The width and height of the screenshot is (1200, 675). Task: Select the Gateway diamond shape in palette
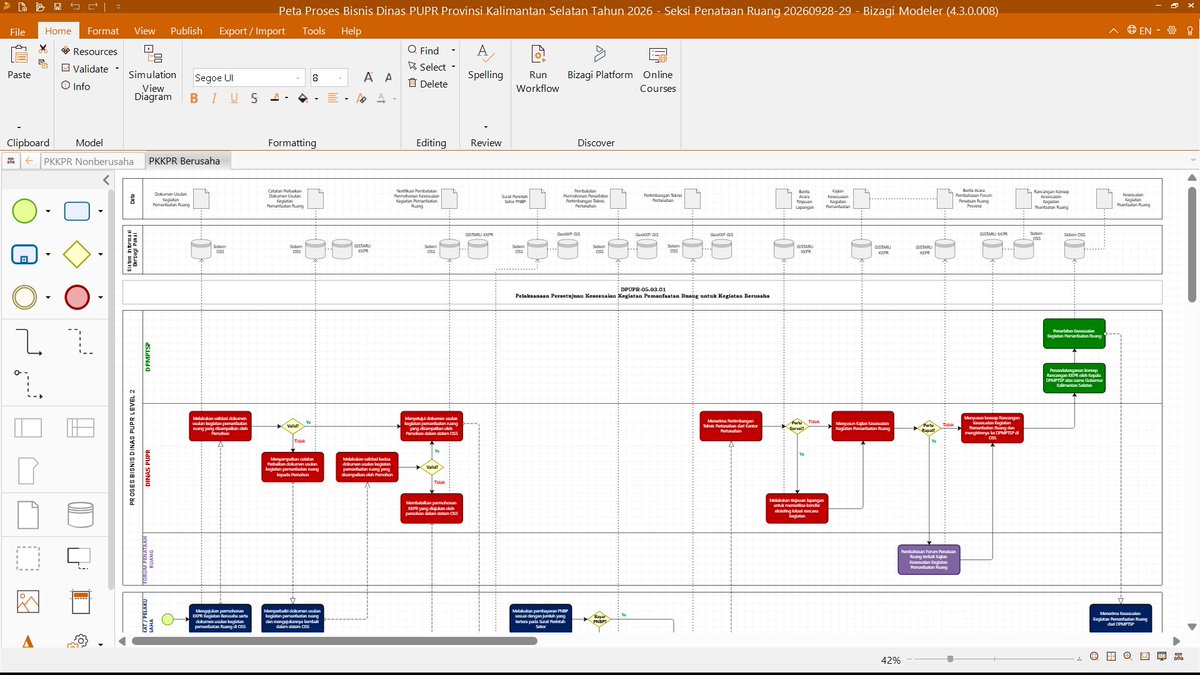pyautogui.click(x=78, y=254)
